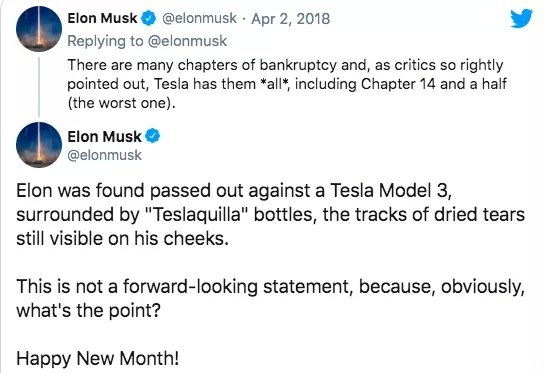Image resolution: width=545 pixels, height=373 pixels.
Task: Open the Apr 2, 2018 timestamp
Action: pyautogui.click(x=291, y=19)
